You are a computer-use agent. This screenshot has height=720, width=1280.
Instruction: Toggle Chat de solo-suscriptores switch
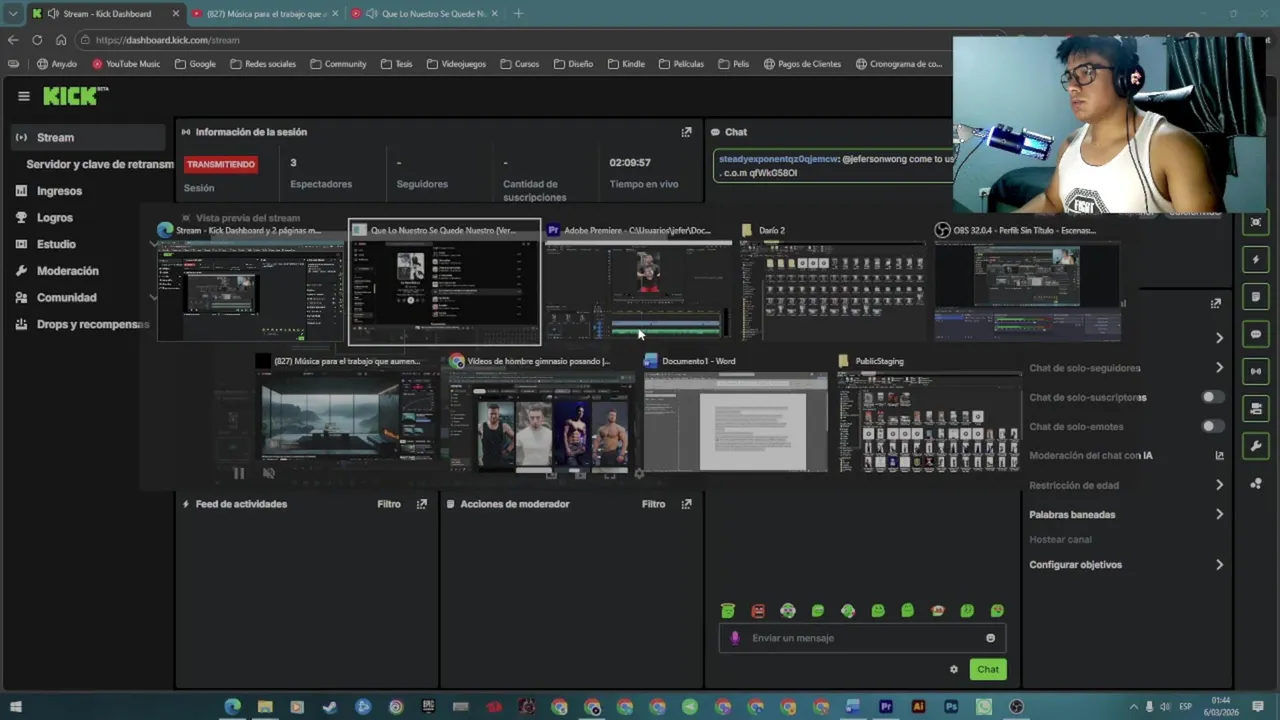point(1212,397)
